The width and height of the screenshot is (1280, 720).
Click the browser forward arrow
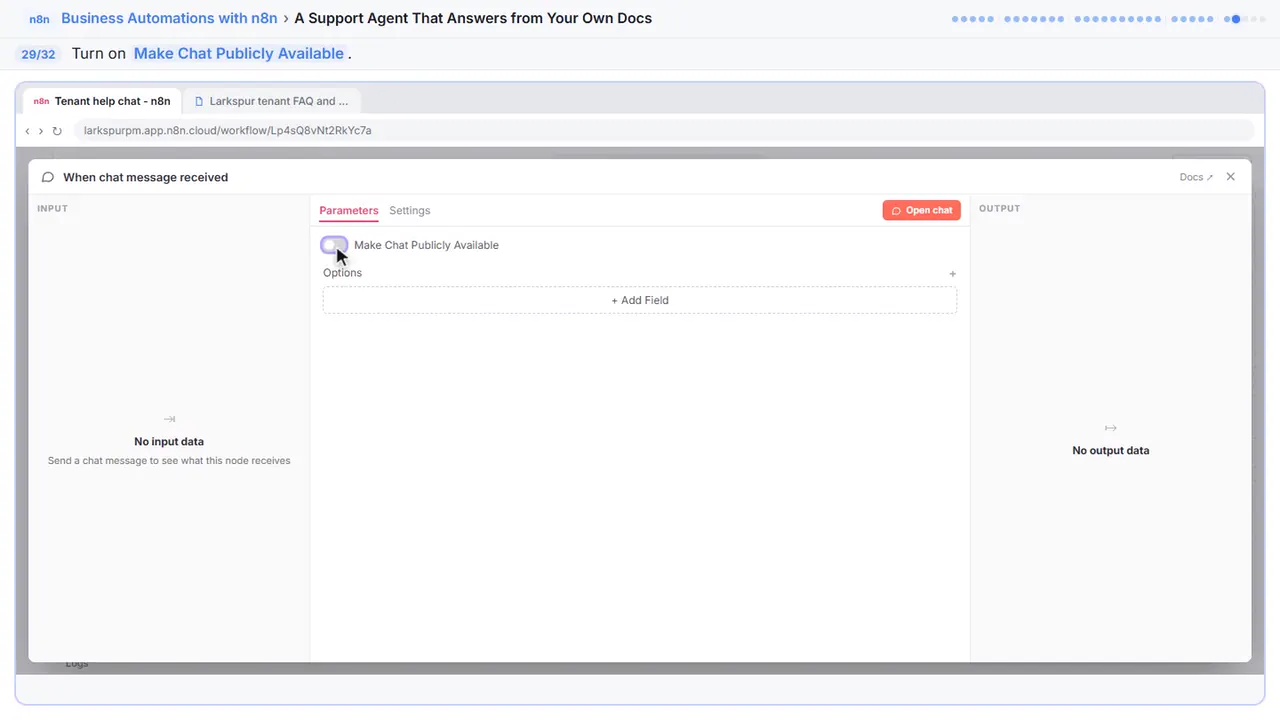click(41, 131)
